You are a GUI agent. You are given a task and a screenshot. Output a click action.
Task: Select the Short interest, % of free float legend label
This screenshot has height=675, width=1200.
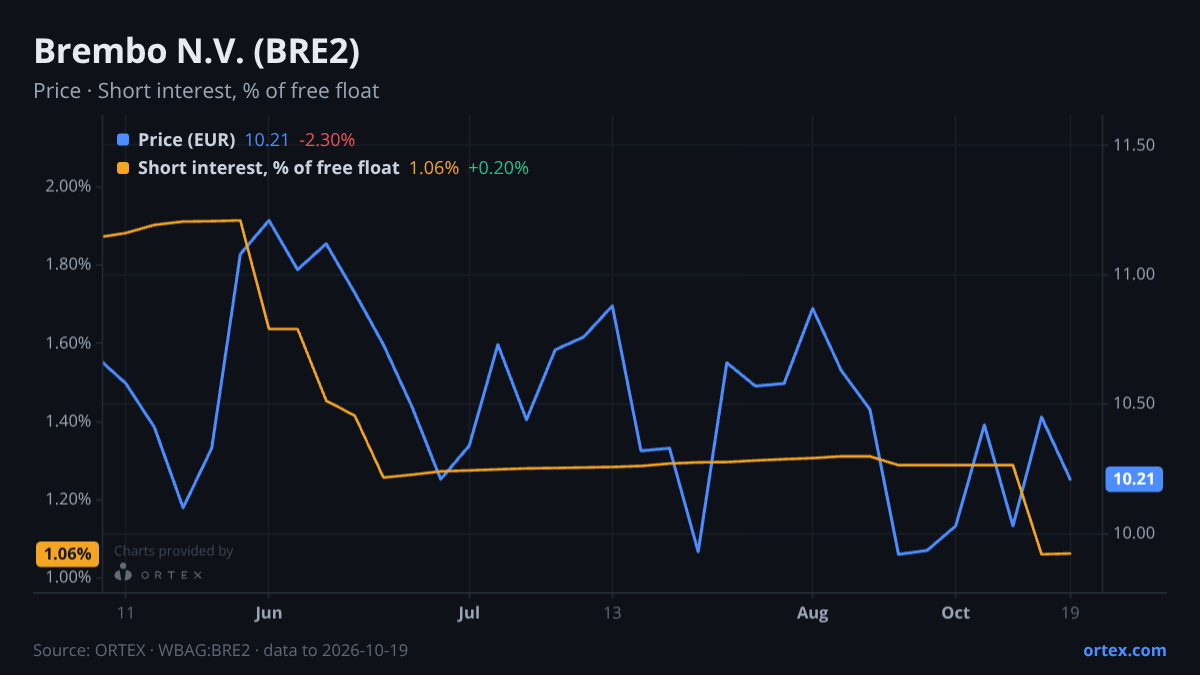coord(268,168)
